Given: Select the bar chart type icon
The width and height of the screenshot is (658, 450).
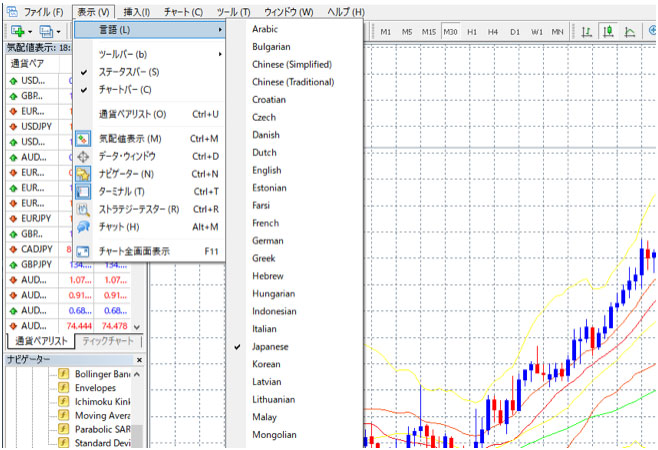Looking at the screenshot, I should (x=586, y=31).
